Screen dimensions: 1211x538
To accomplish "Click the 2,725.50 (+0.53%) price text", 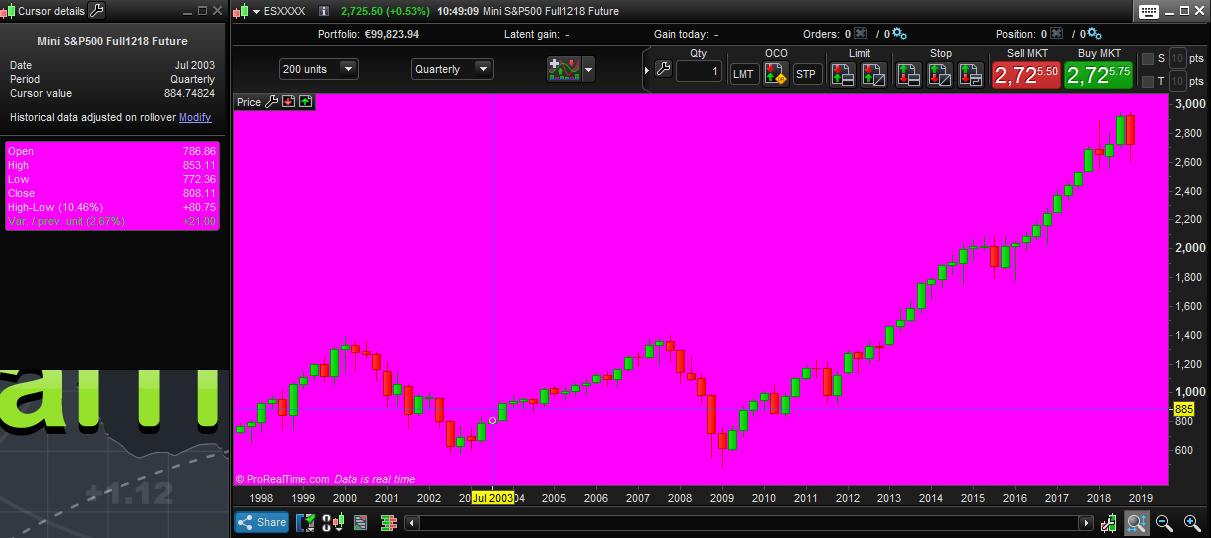I will tap(385, 11).
